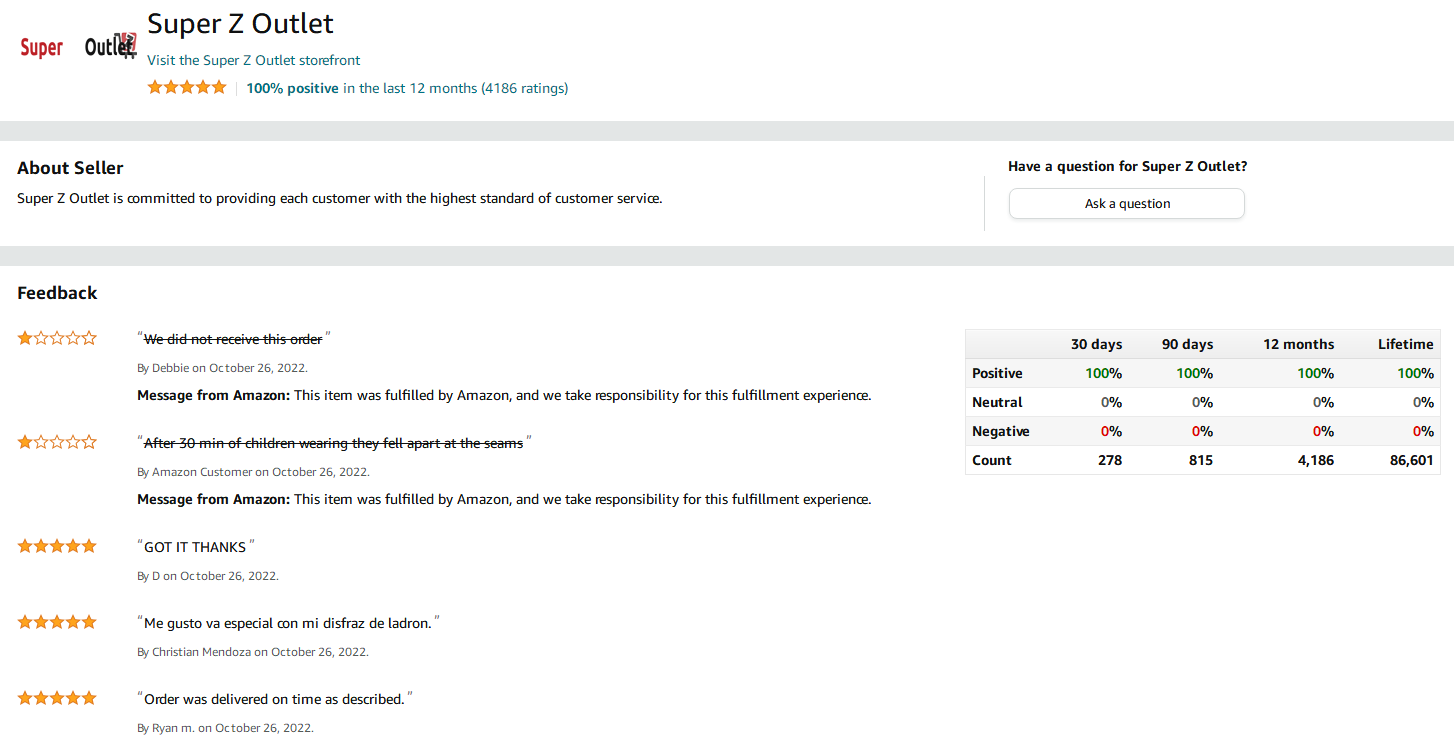Click the About Seller heading

point(70,168)
